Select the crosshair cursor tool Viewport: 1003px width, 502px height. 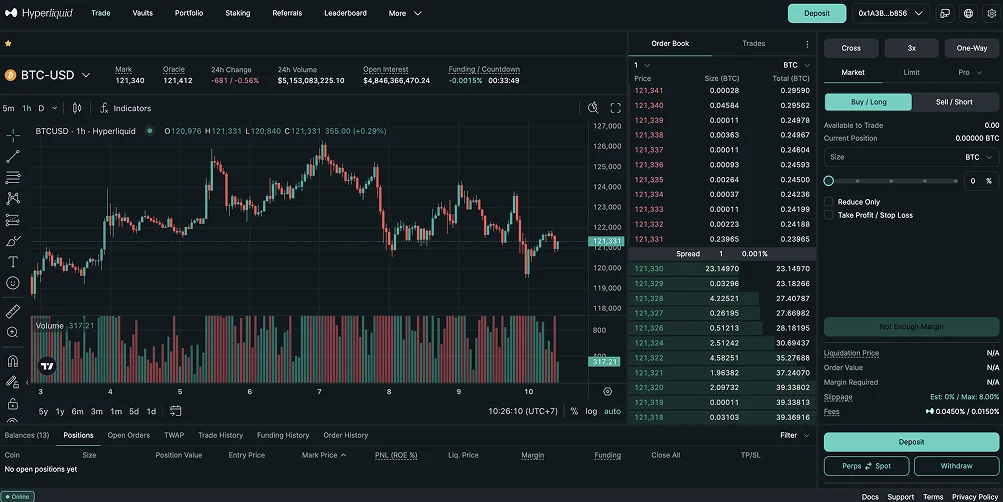tap(13, 135)
